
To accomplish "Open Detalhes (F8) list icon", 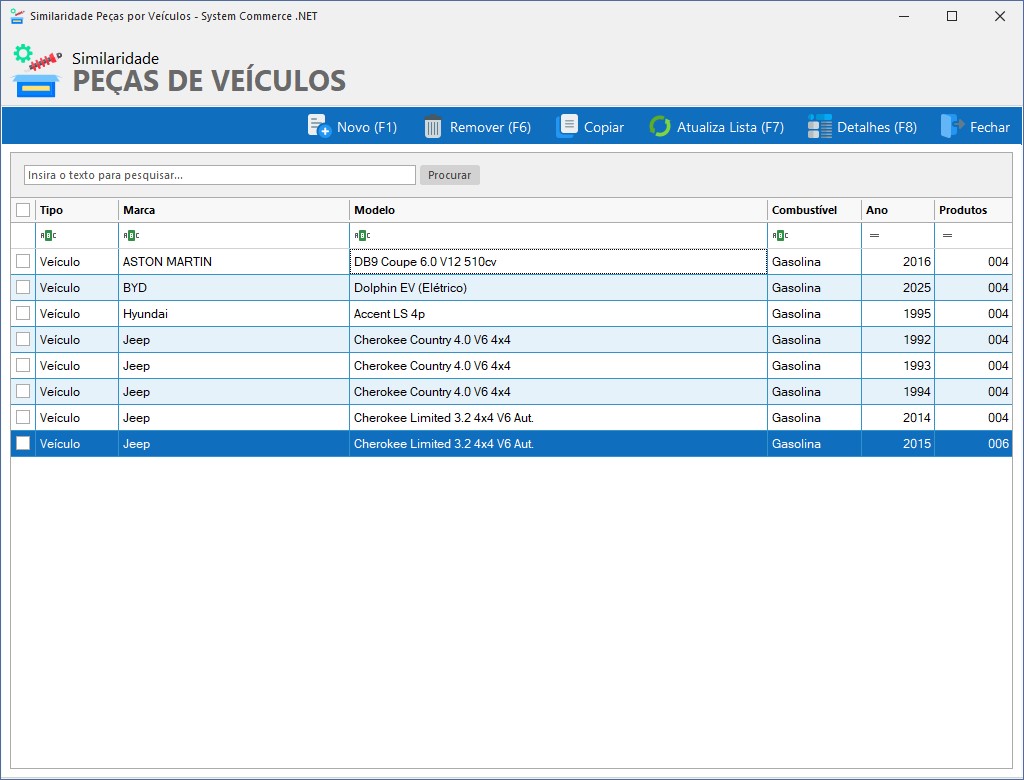I will (x=820, y=127).
